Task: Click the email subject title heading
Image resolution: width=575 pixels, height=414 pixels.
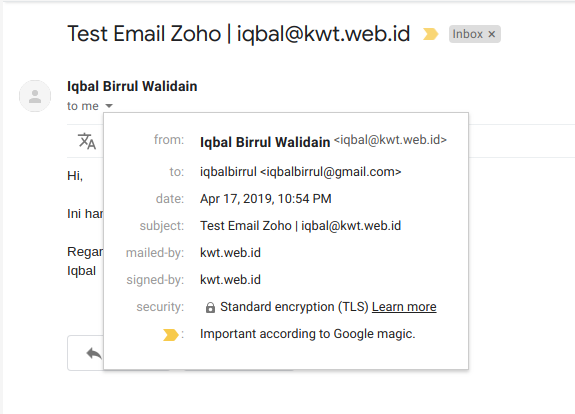Action: (238, 34)
